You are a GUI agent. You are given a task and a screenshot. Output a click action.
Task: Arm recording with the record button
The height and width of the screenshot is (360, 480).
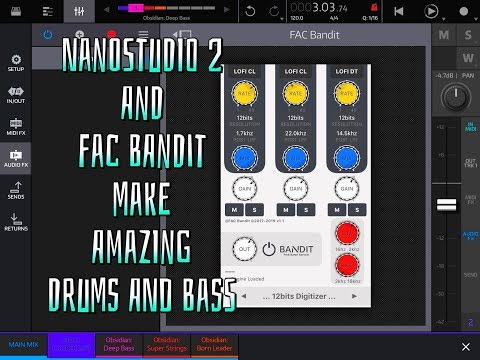click(x=464, y=11)
